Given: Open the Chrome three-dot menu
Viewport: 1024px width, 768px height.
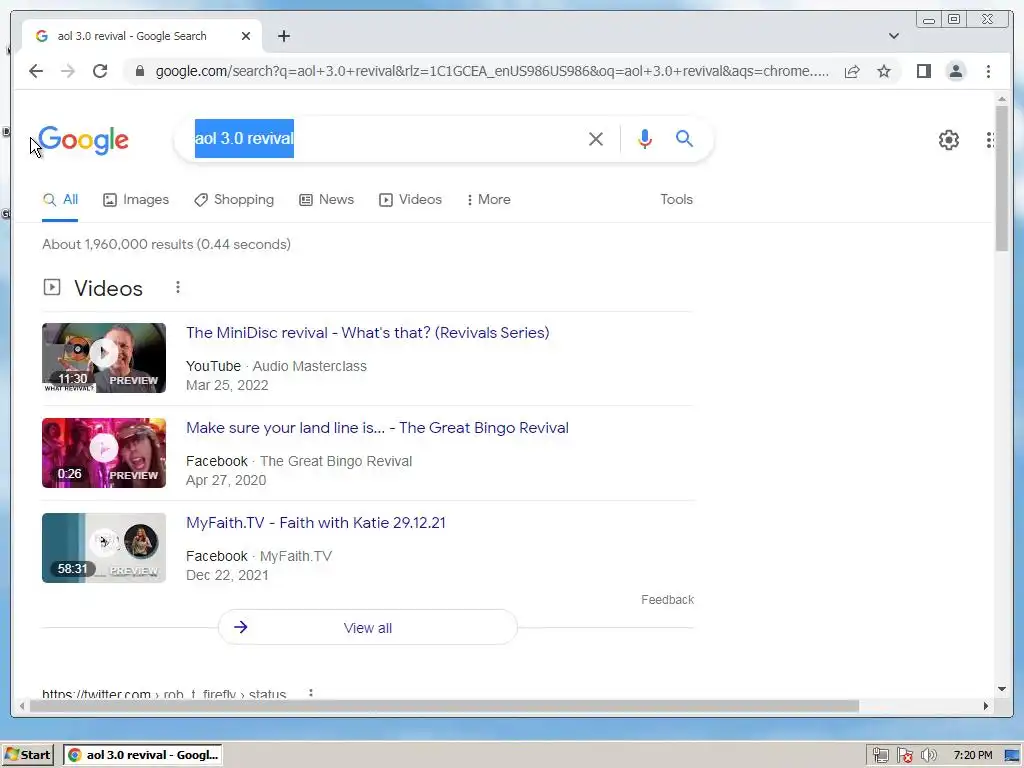Looking at the screenshot, I should 988,71.
